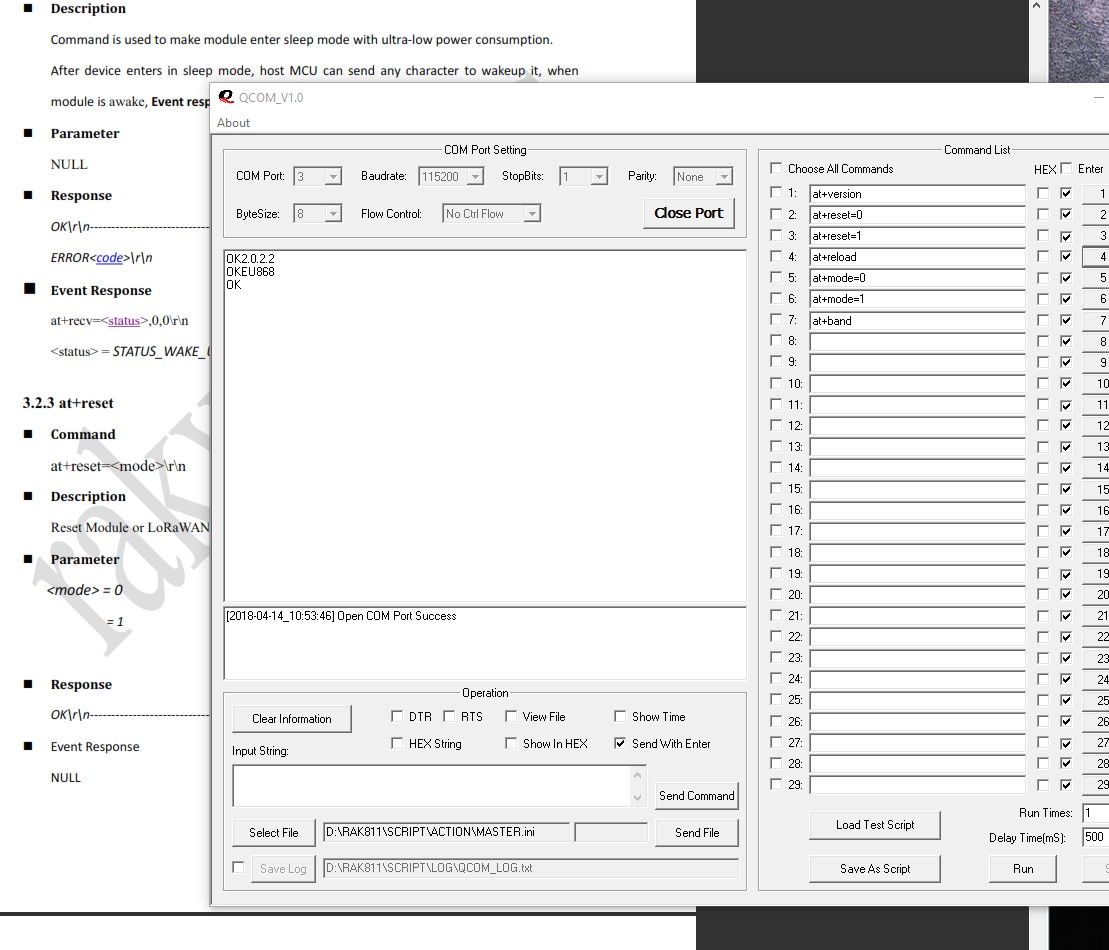This screenshot has height=950, width=1109.
Task: Tick Choose All Commands checkbox
Action: (777, 169)
